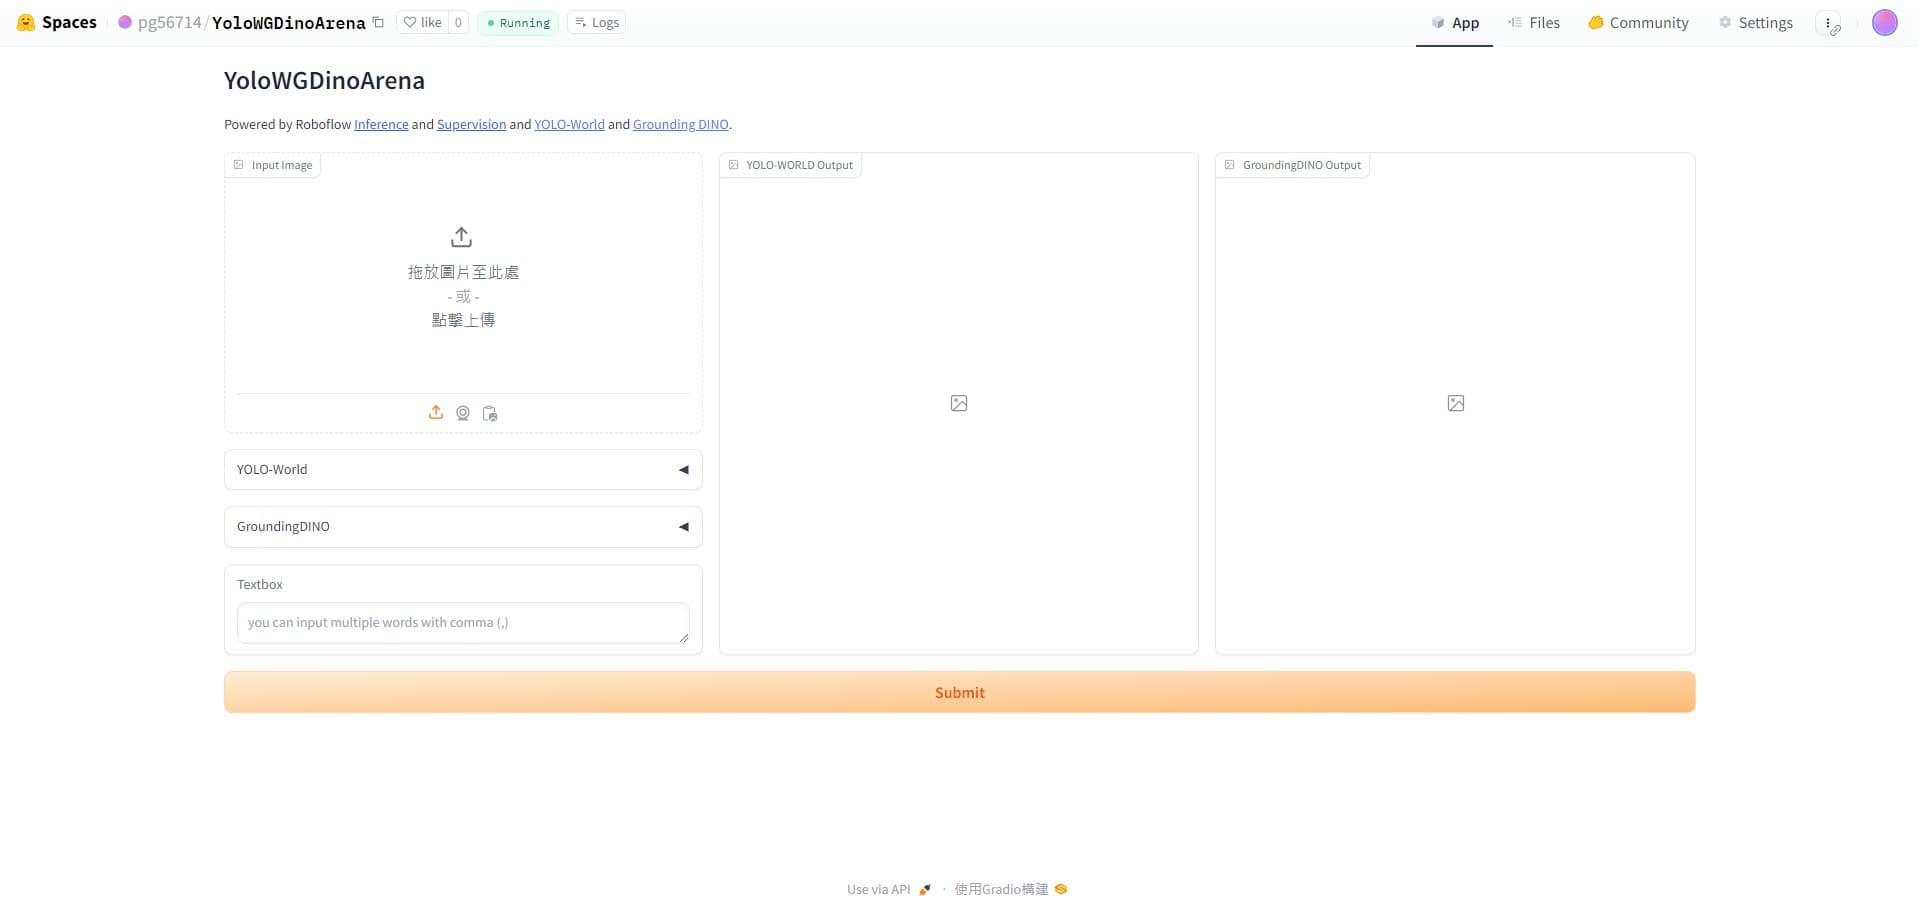This screenshot has height=903, width=1919.
Task: Expand the YOLO-World accordion
Action: [x=463, y=470]
